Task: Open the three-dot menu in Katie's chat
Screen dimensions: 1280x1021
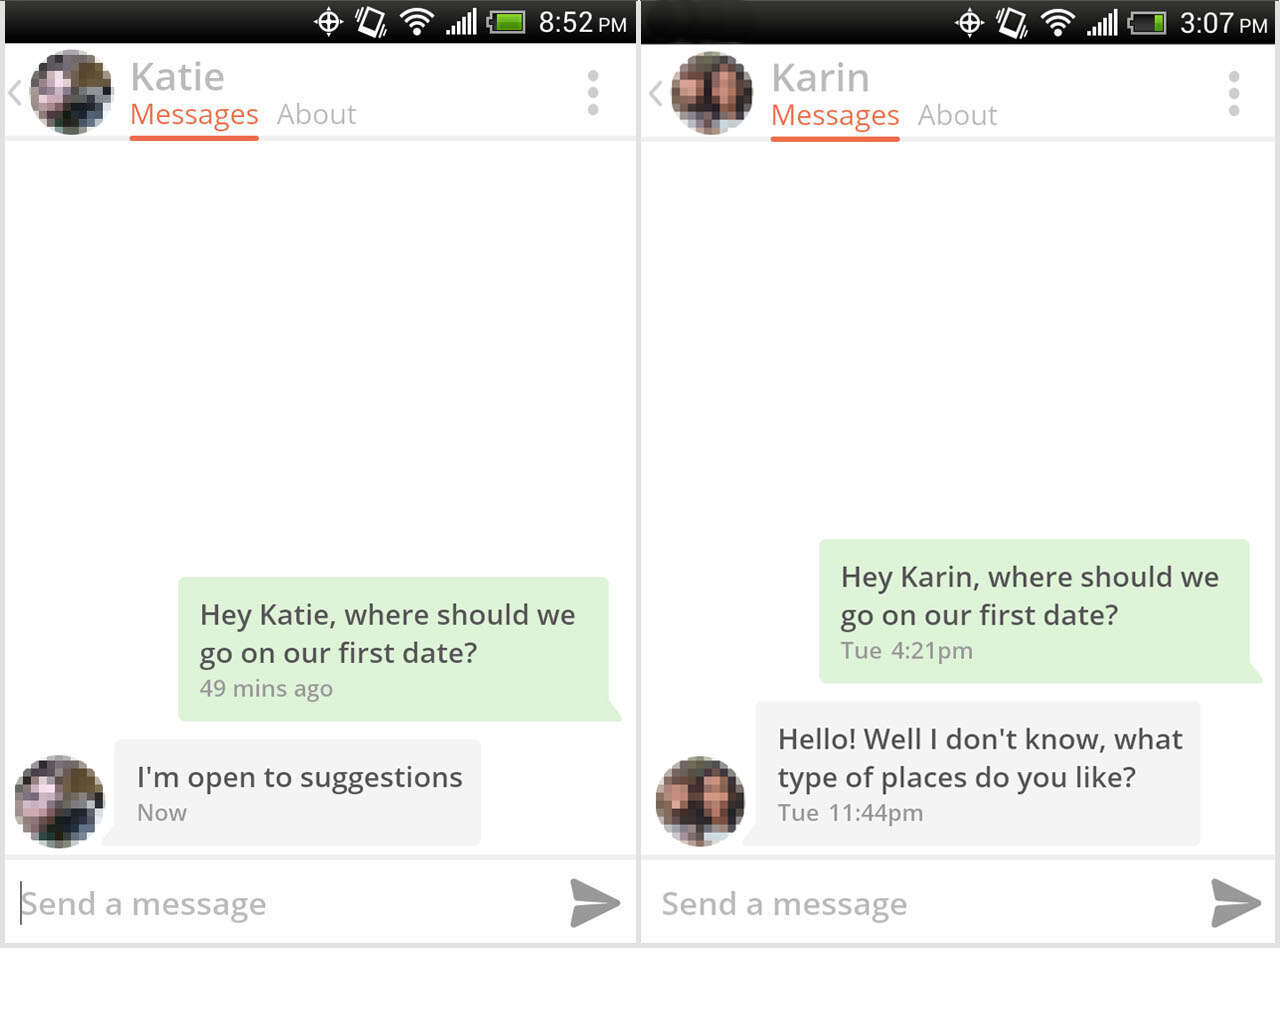Action: click(x=593, y=92)
